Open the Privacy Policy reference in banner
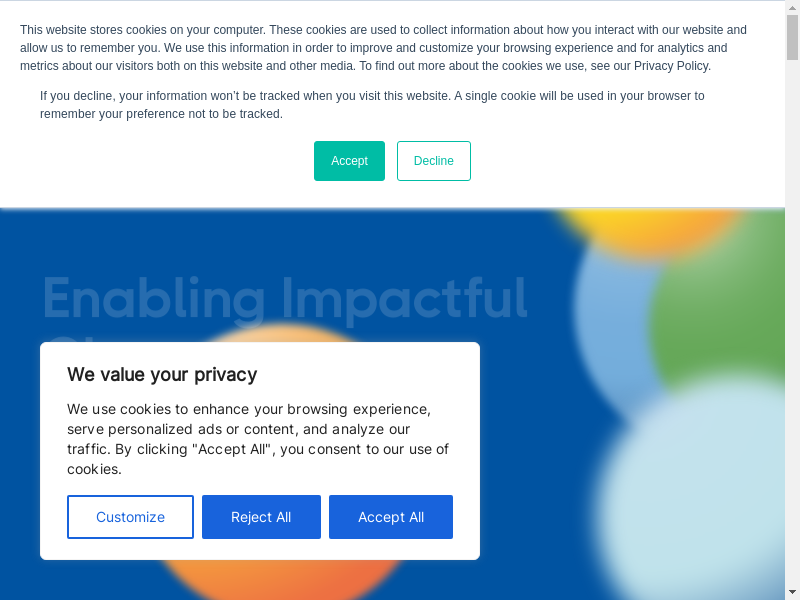 point(672,66)
